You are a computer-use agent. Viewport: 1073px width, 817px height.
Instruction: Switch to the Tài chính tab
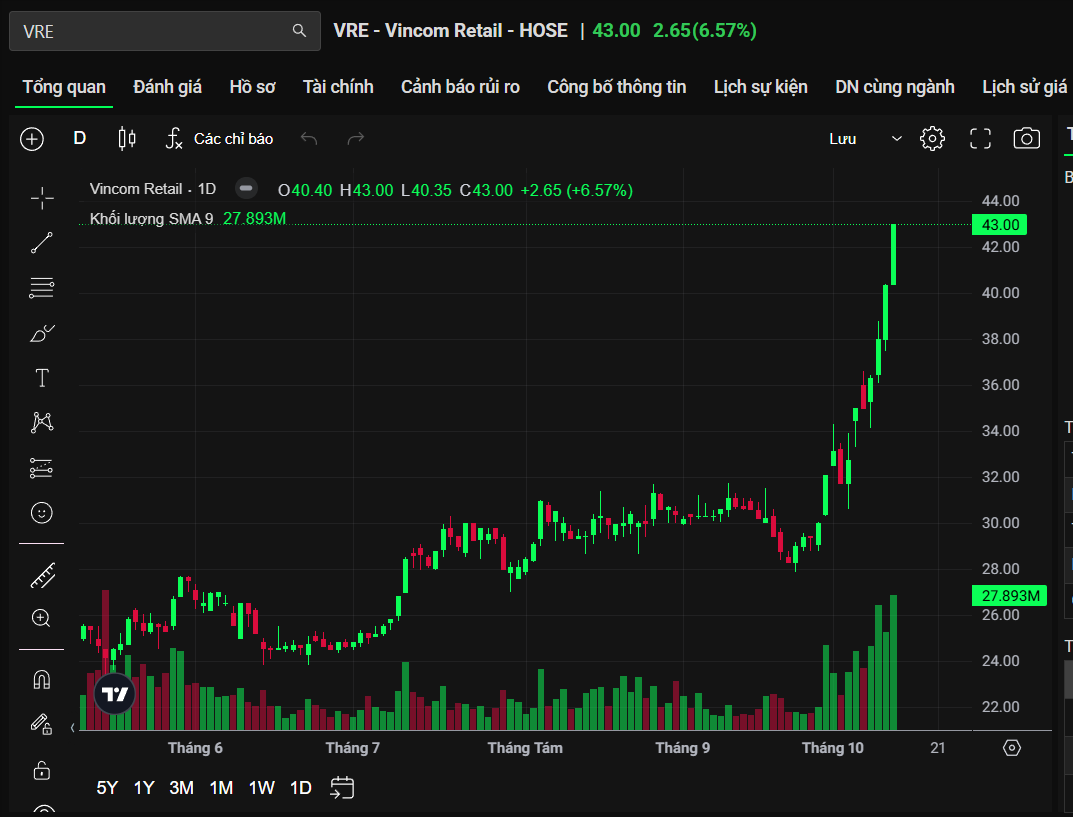tap(338, 87)
